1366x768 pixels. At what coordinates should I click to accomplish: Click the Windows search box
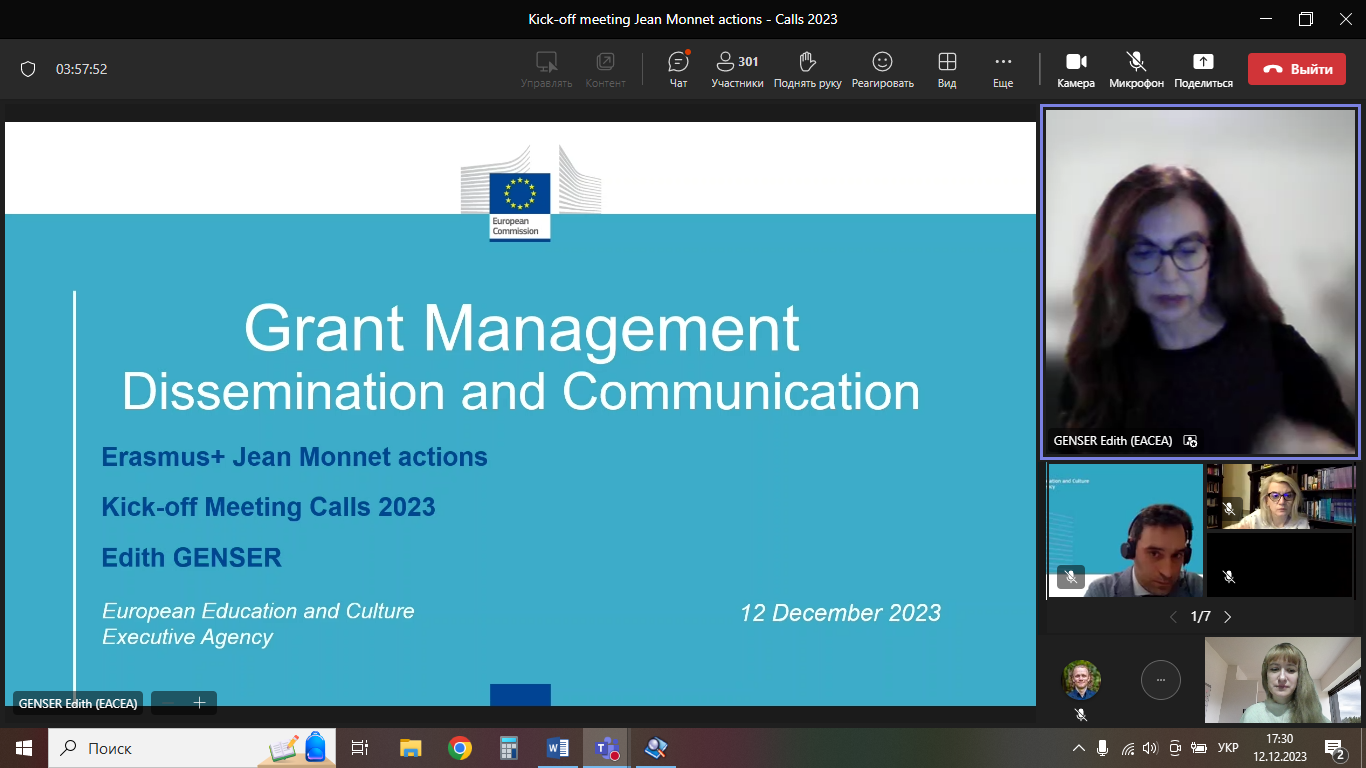tap(150, 748)
